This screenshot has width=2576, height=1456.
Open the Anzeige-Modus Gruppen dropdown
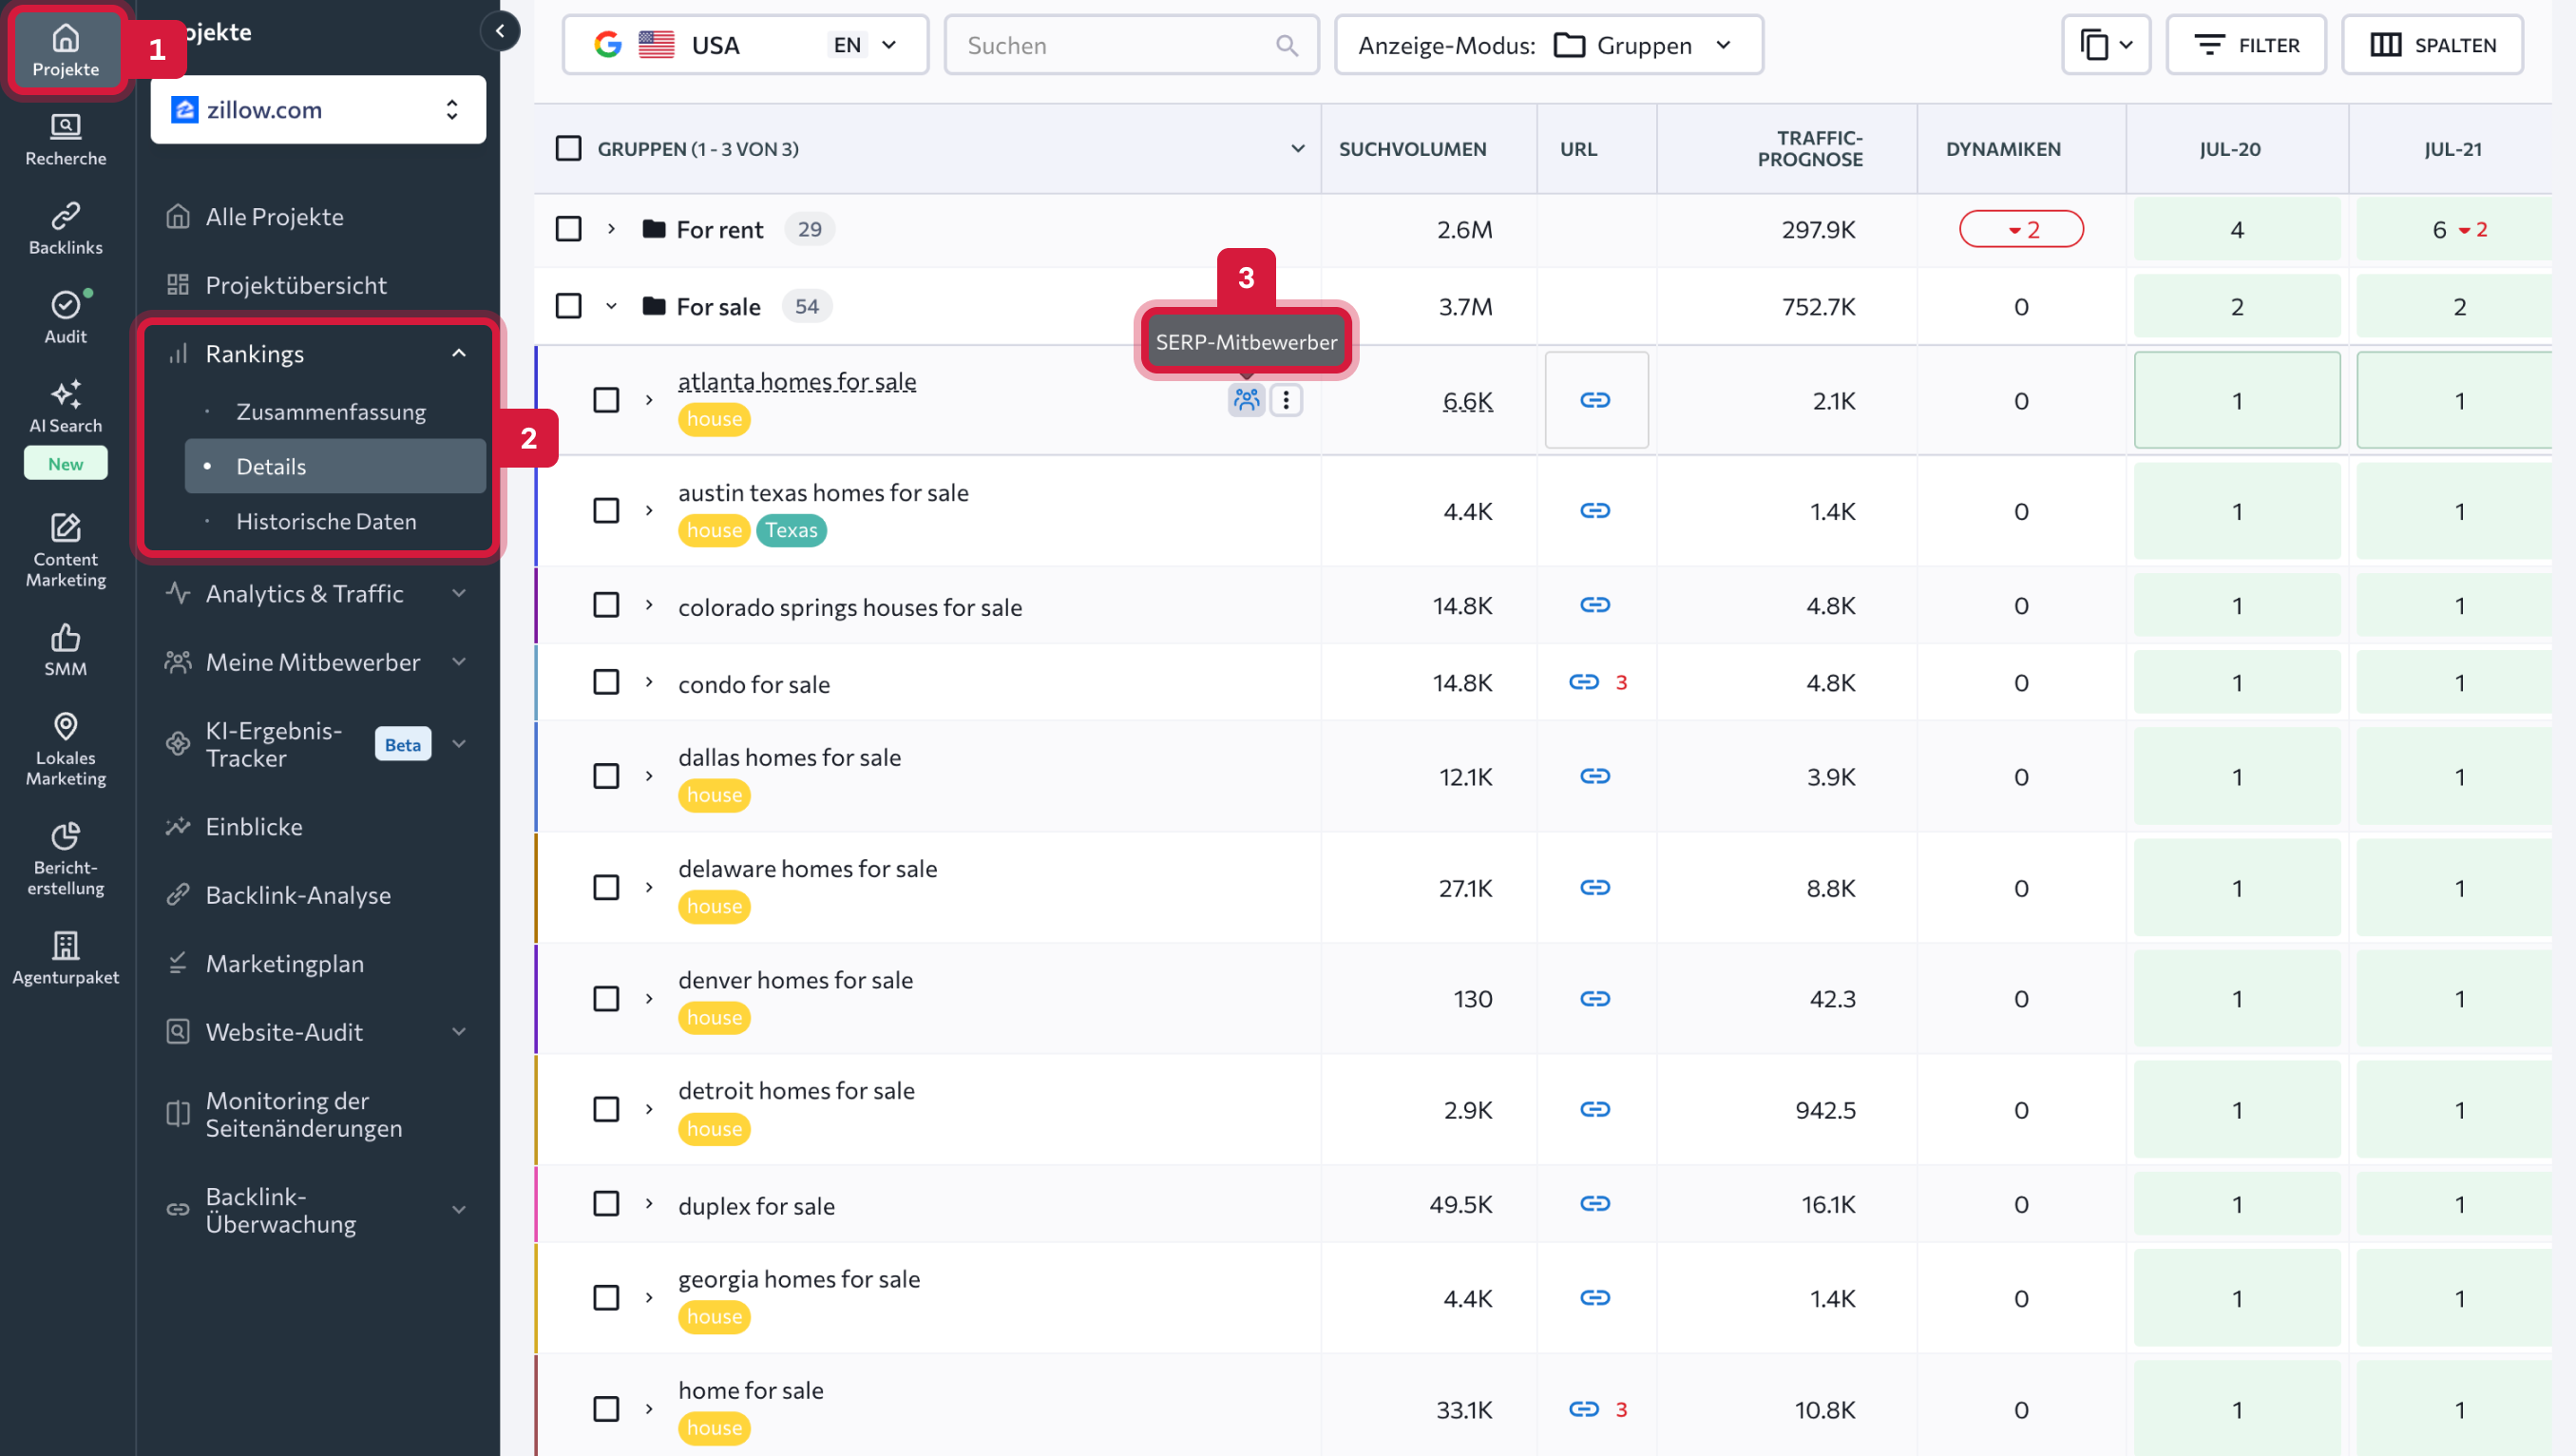point(1548,45)
